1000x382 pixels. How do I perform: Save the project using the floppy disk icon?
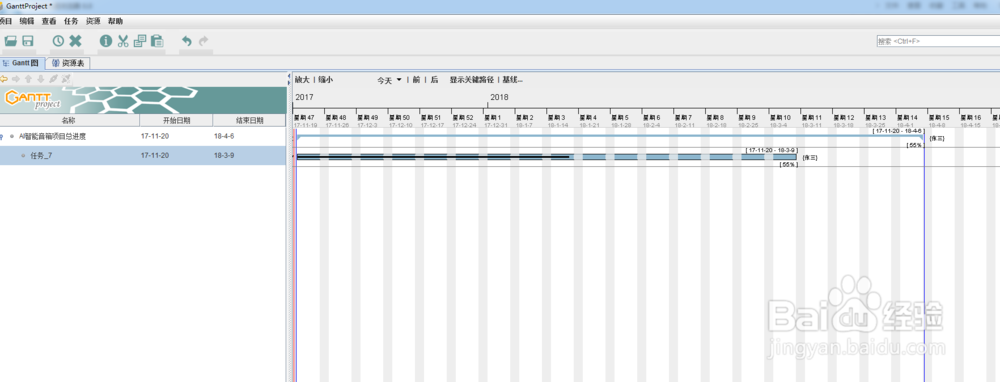(x=28, y=41)
